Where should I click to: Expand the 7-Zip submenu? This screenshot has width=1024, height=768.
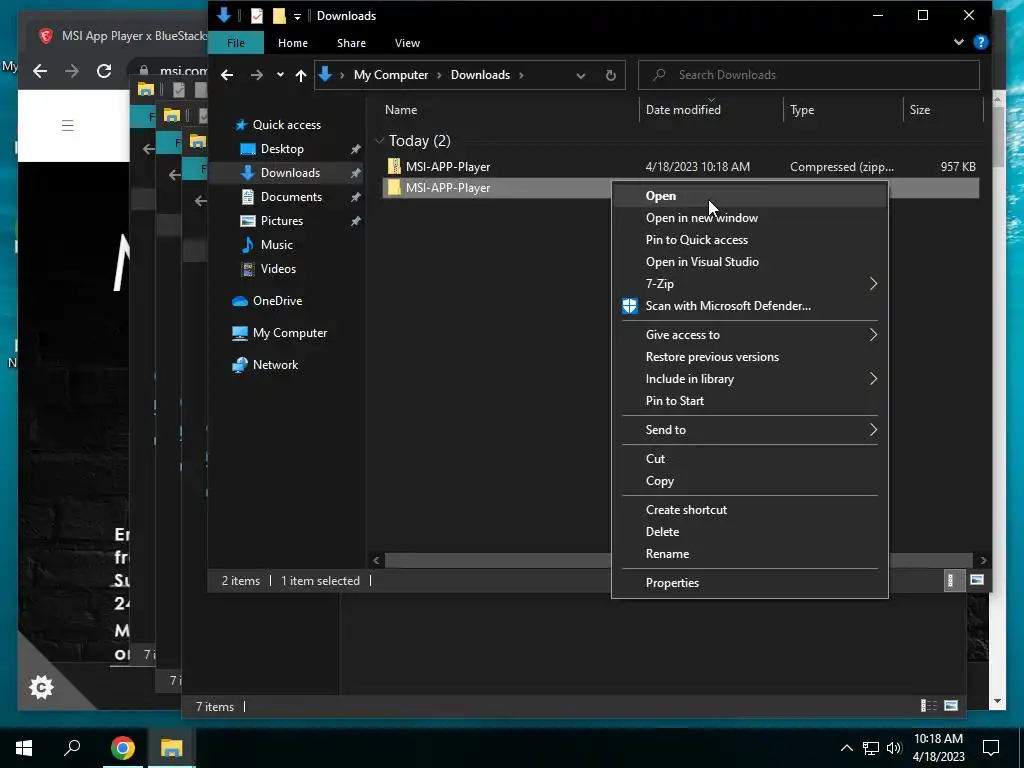coord(750,284)
